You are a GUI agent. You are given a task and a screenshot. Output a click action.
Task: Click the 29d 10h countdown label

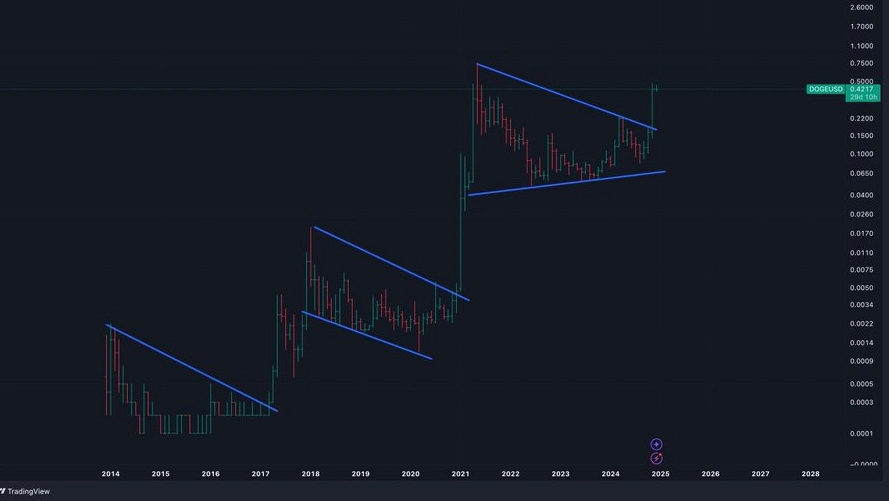[x=862, y=97]
